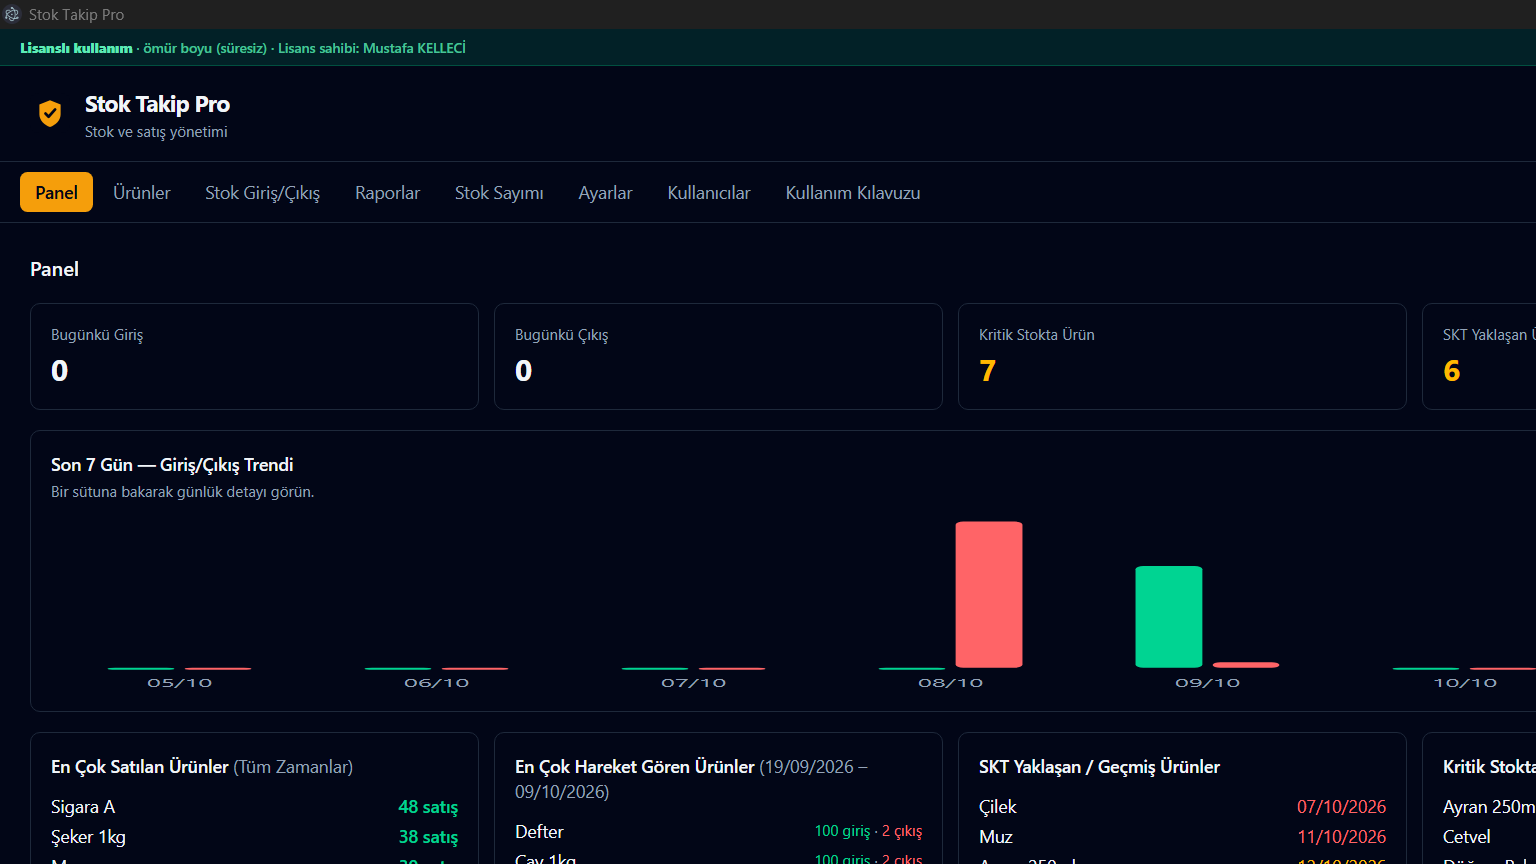Click the 10/10 axis label
Screen dimensions: 1536x864
(1465, 683)
